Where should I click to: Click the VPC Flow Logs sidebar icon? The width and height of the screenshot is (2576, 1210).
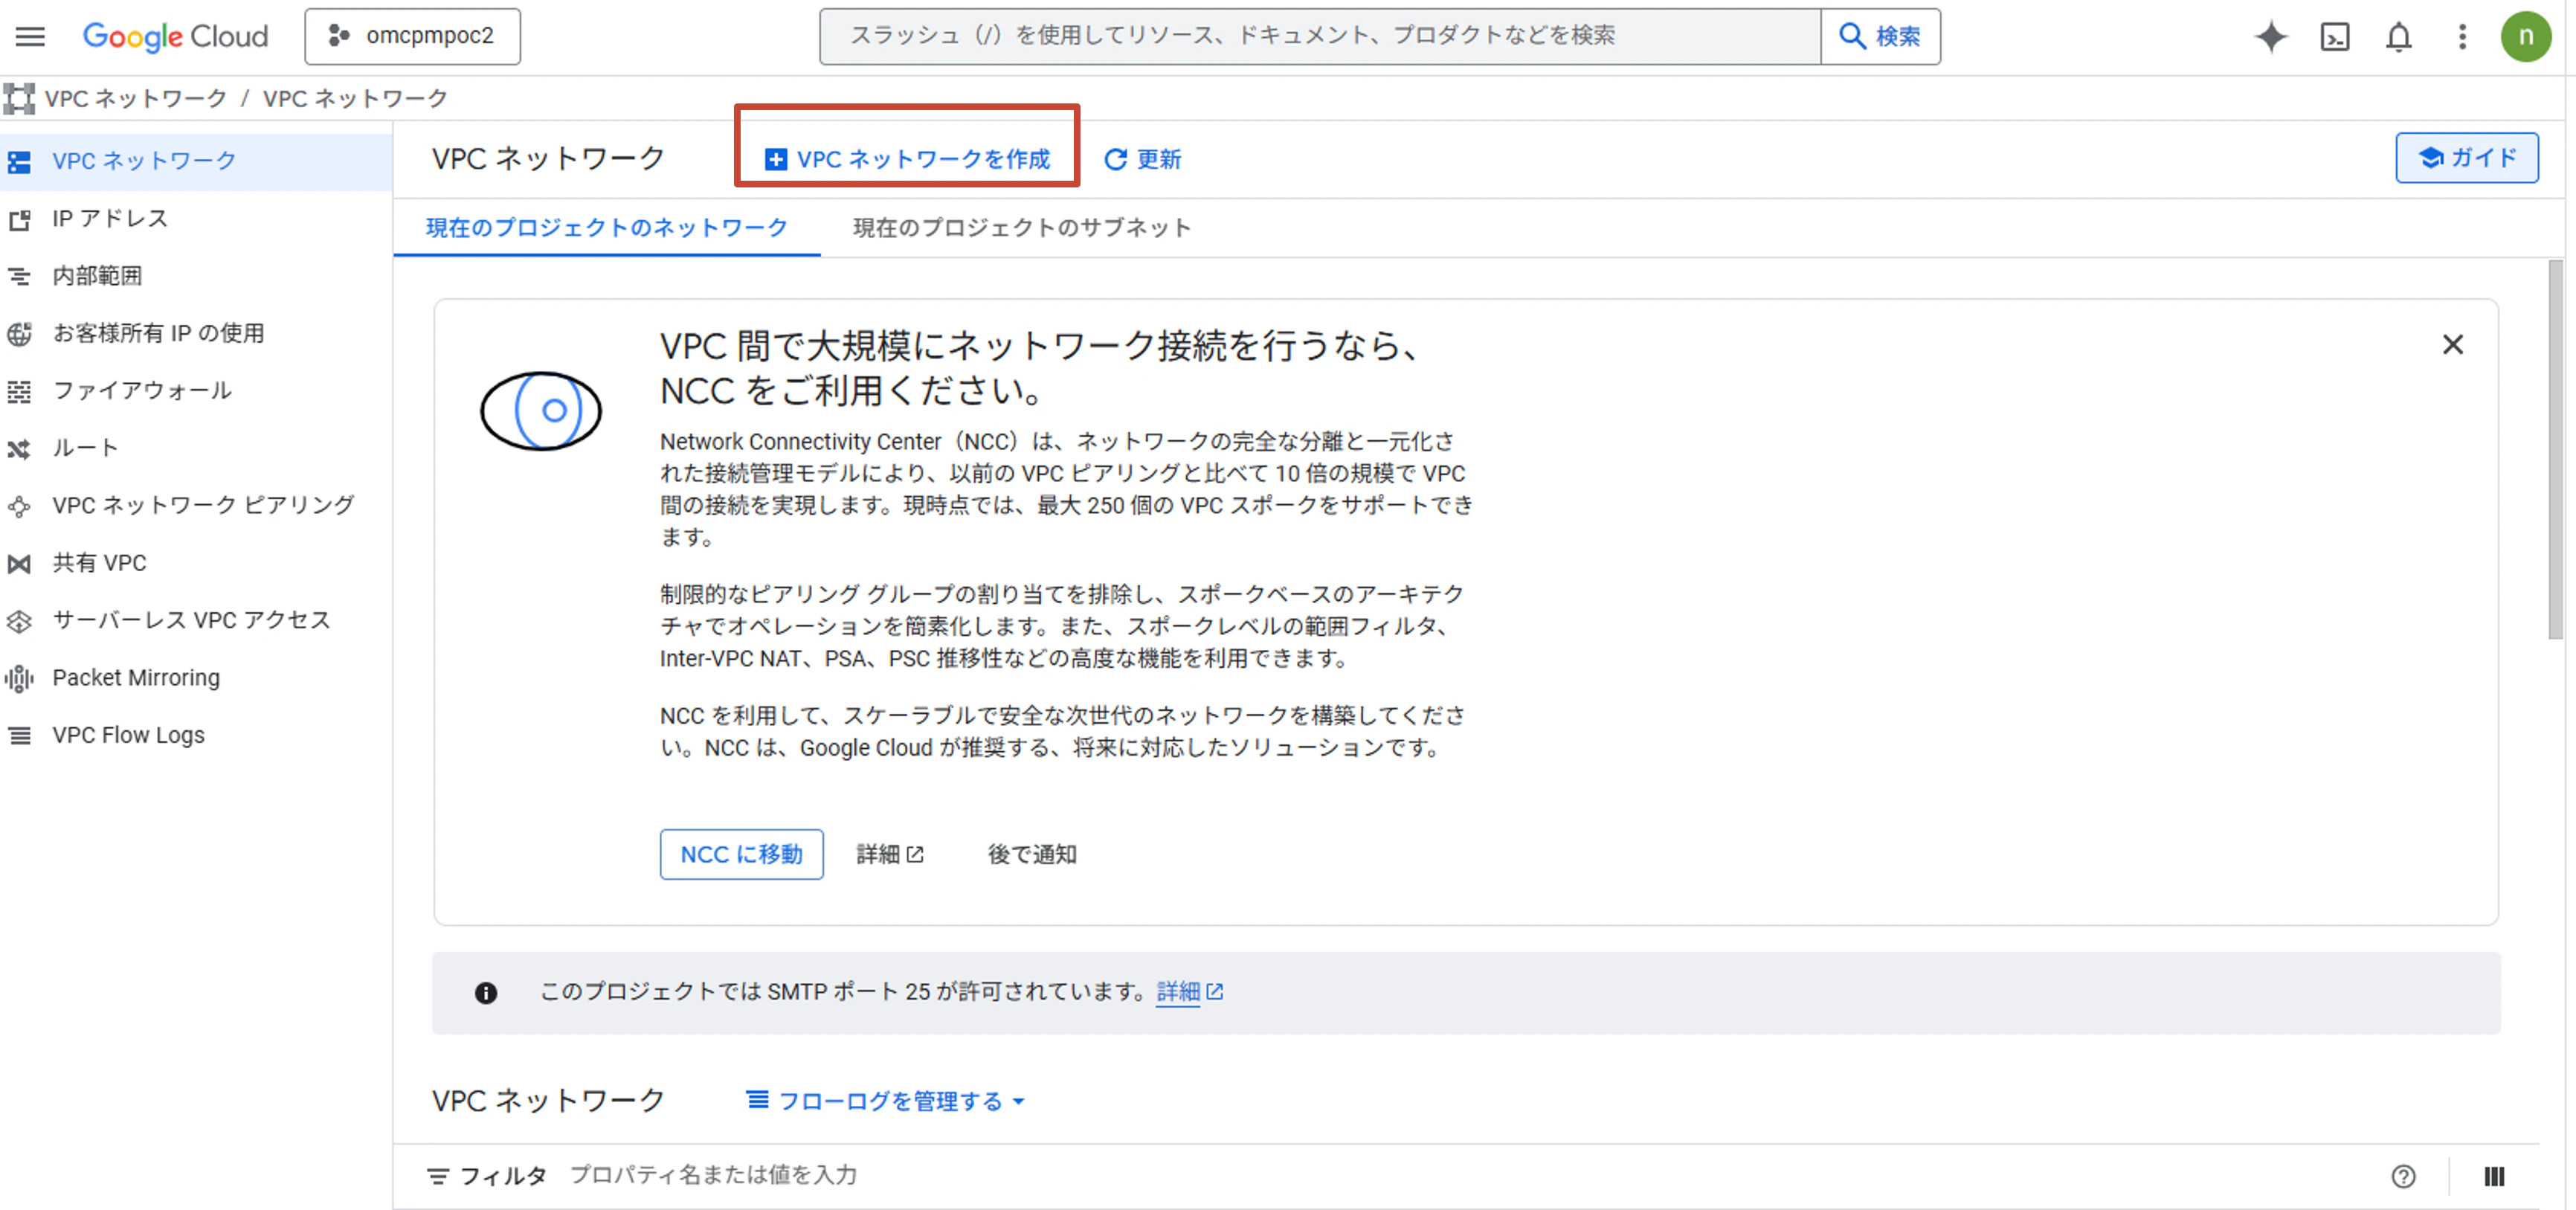pyautogui.click(x=19, y=736)
